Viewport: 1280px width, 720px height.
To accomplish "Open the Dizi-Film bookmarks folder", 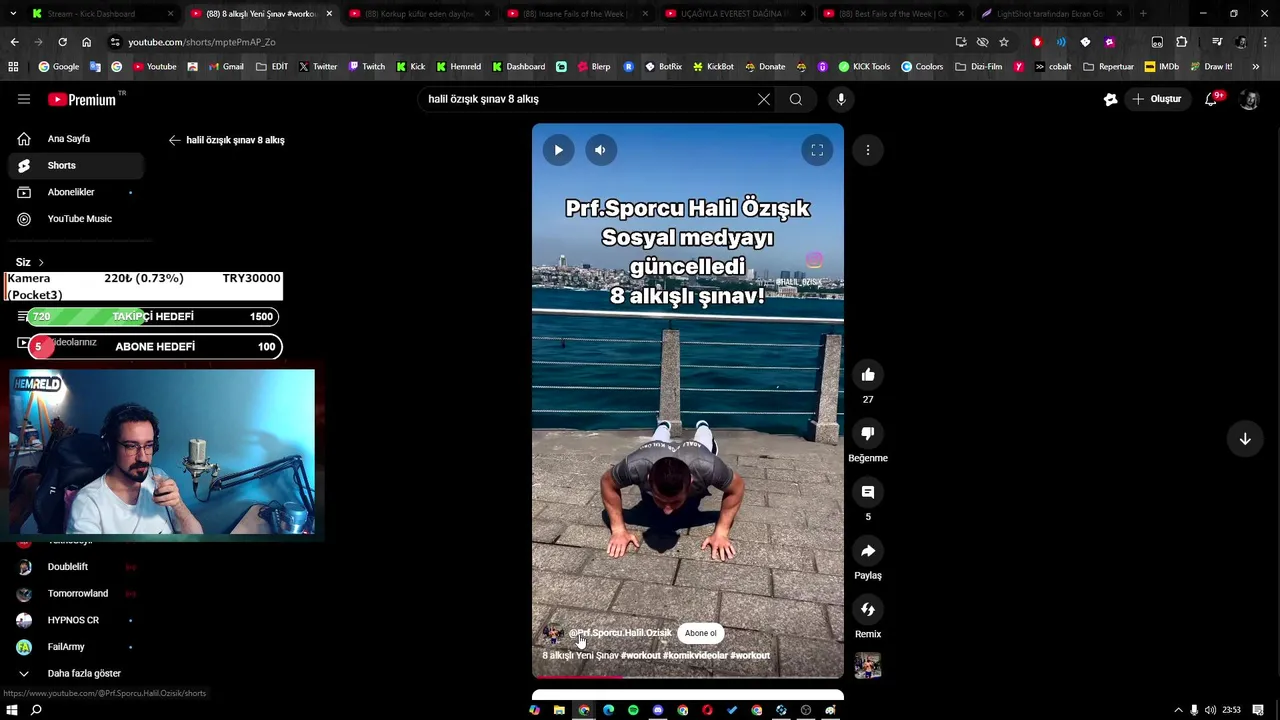I will (978, 67).
